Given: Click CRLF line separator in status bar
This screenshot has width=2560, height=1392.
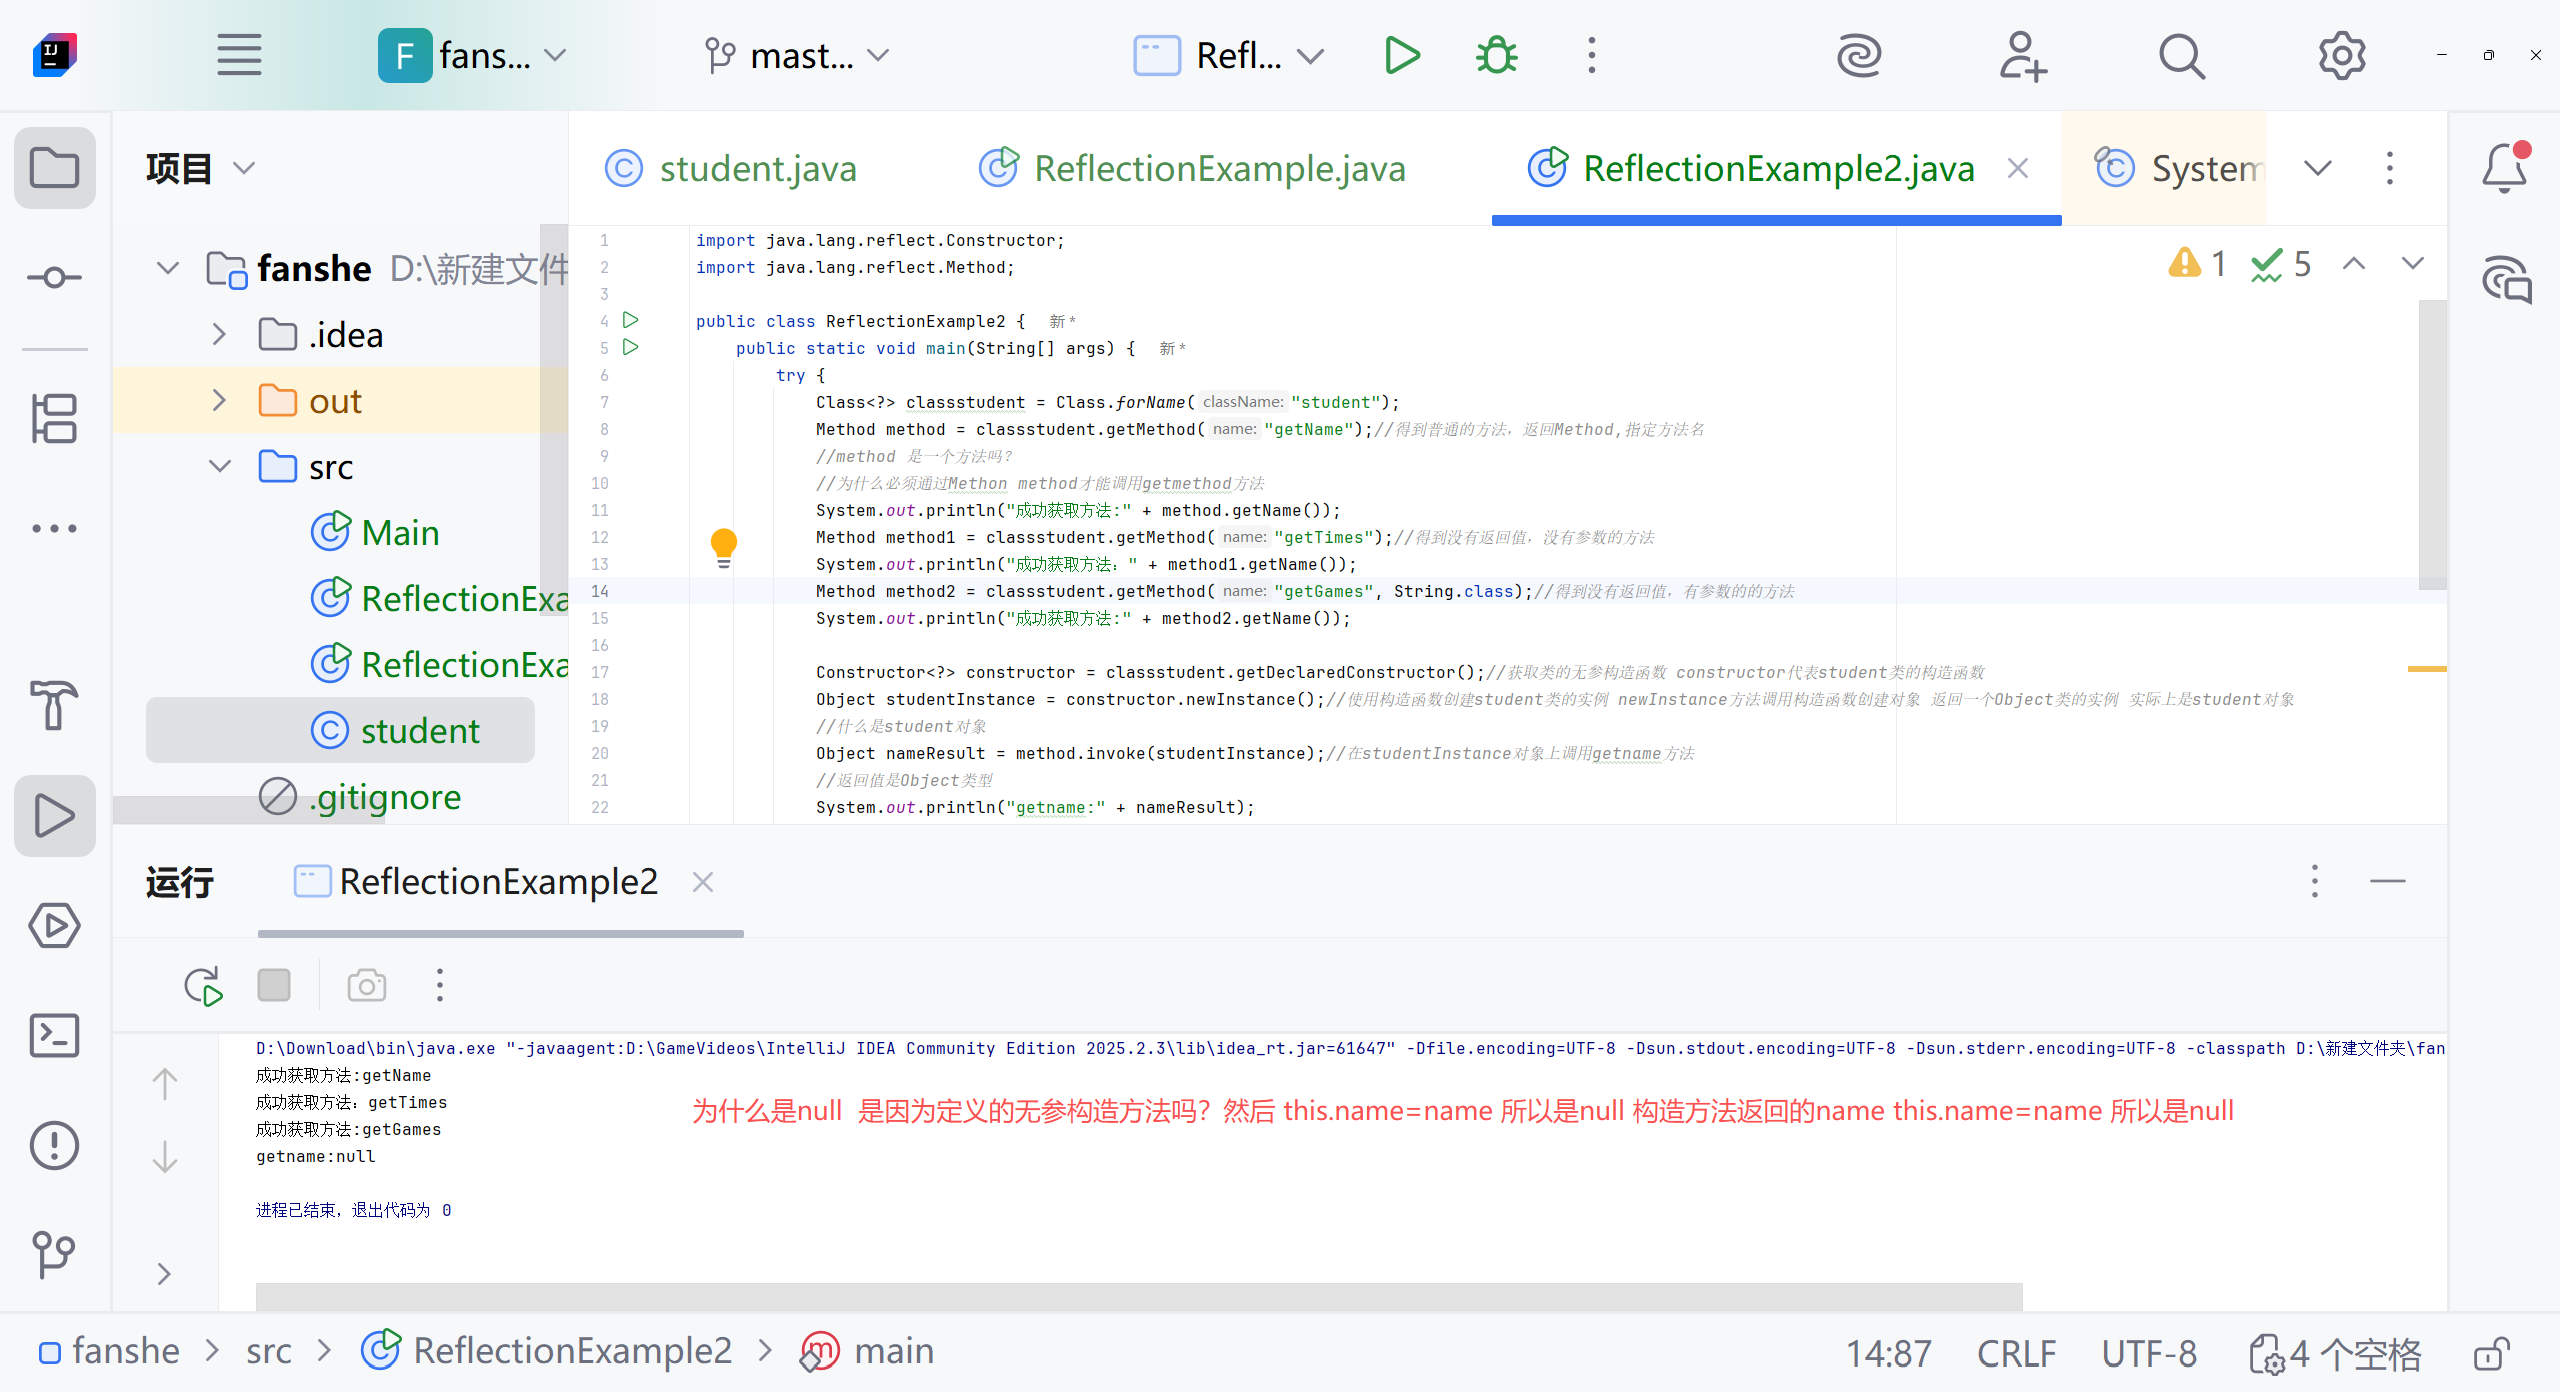Looking at the screenshot, I should [x=2016, y=1354].
